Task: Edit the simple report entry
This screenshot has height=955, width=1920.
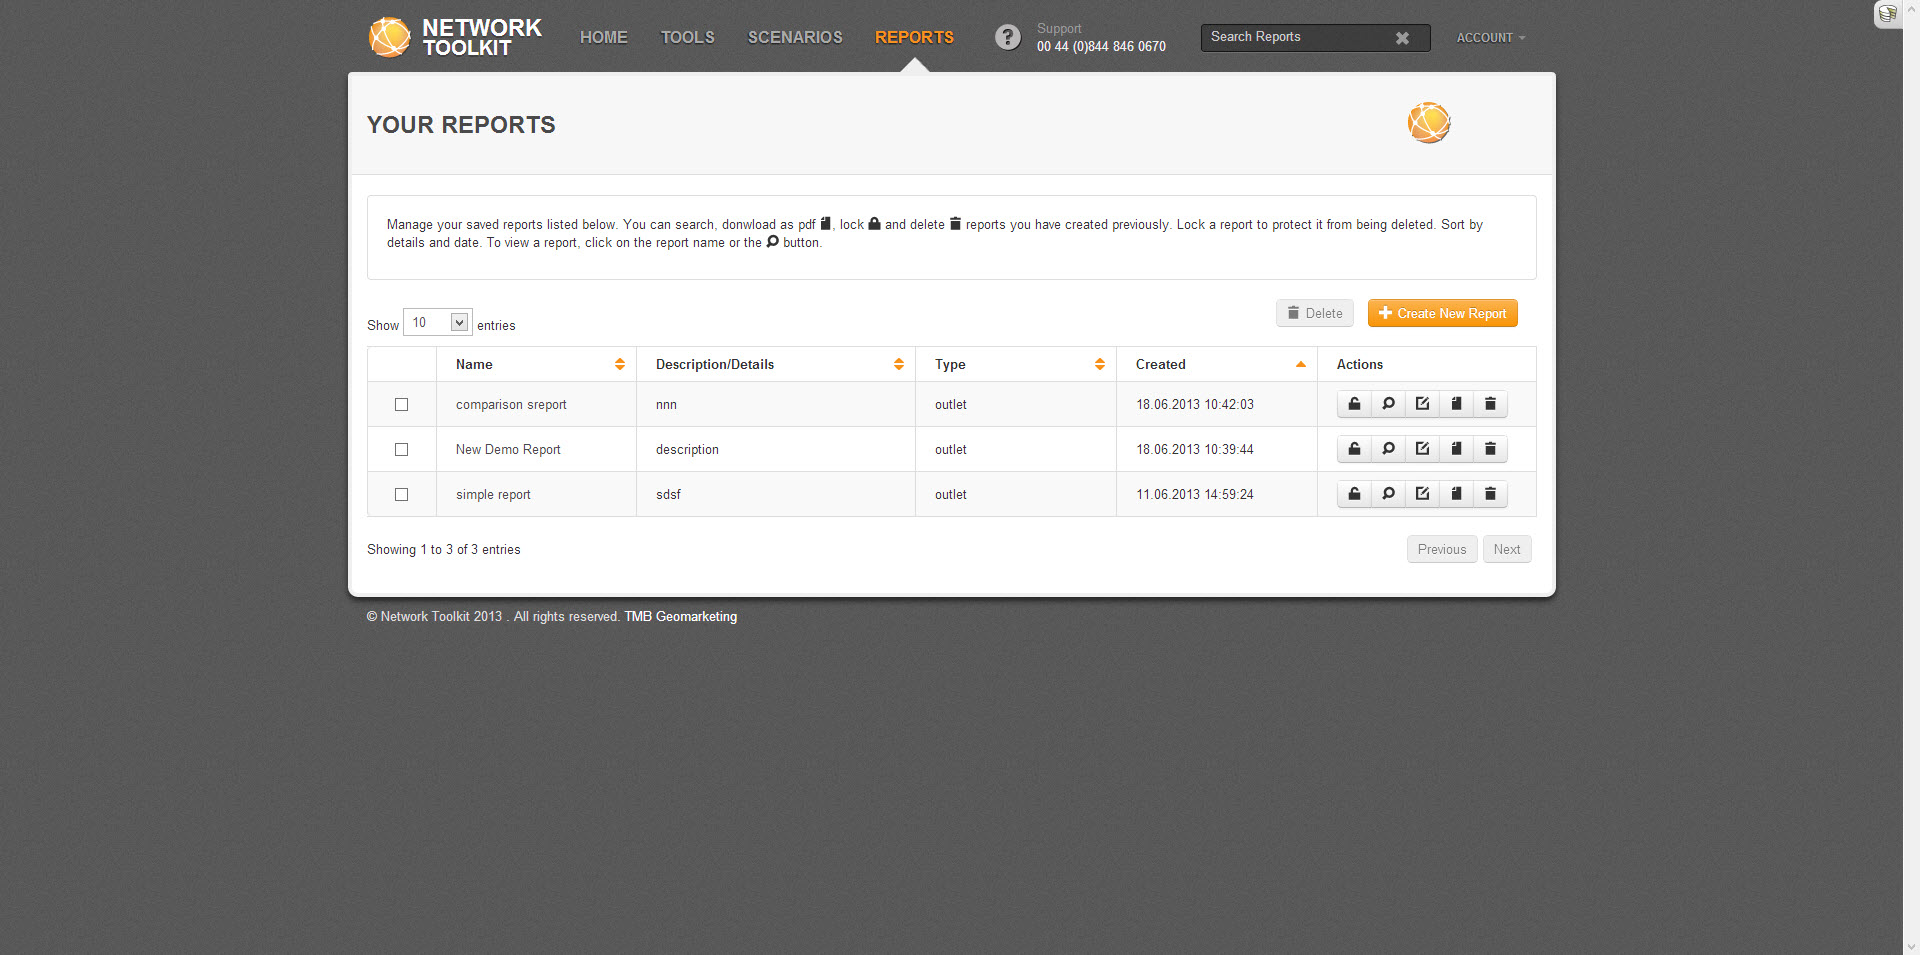Action: [x=1422, y=494]
